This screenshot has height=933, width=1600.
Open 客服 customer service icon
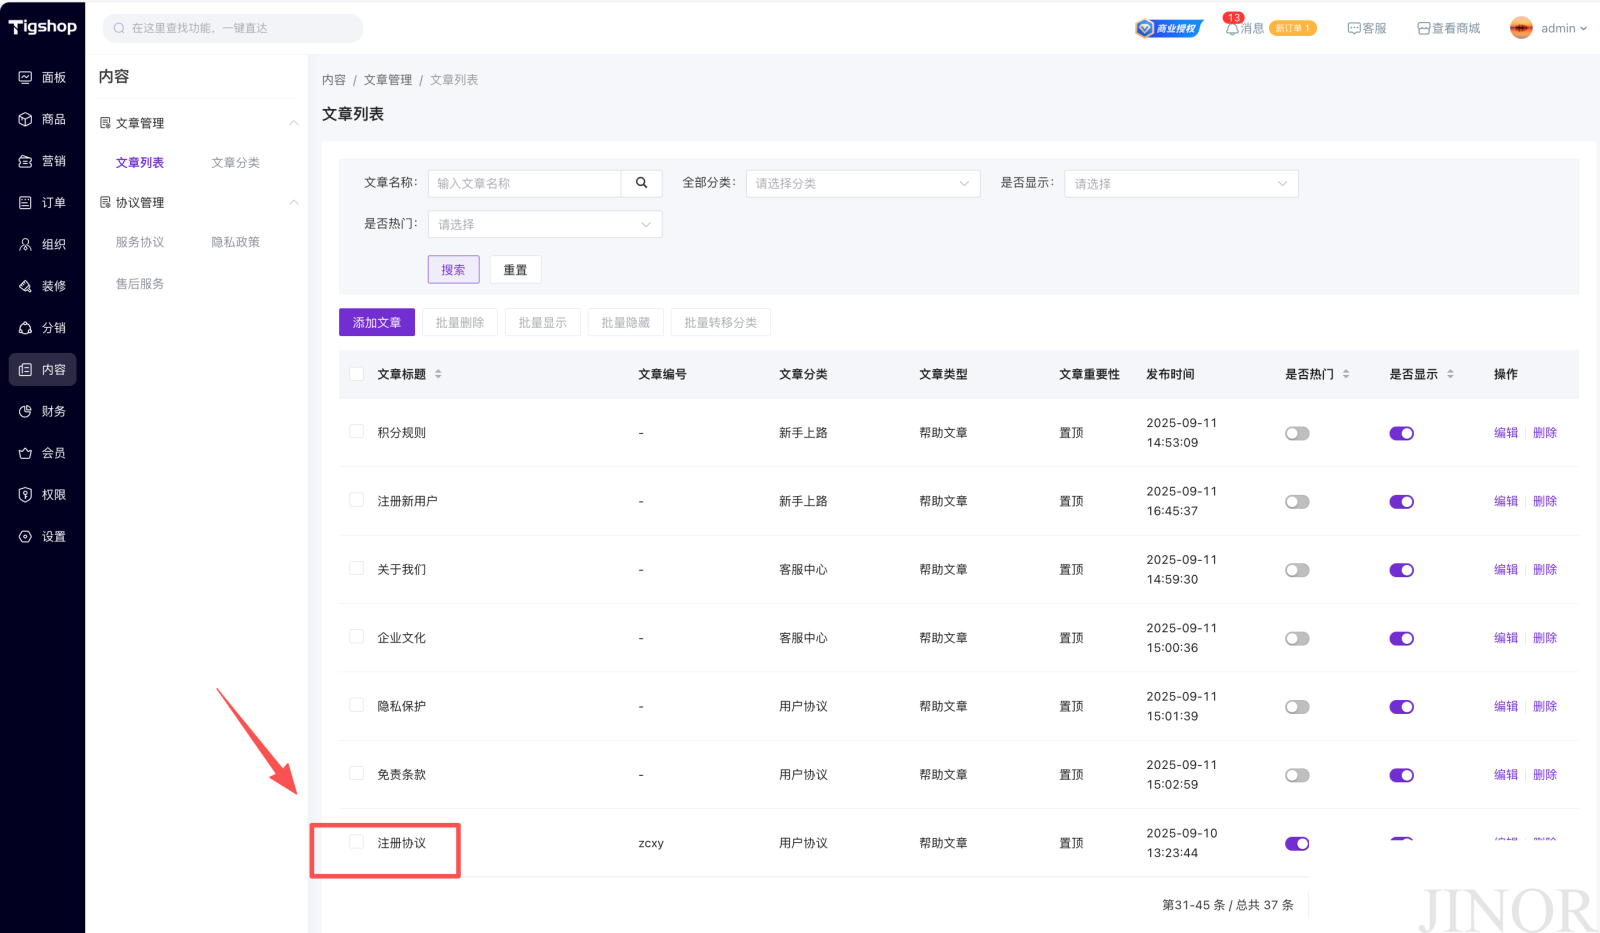(x=1354, y=28)
